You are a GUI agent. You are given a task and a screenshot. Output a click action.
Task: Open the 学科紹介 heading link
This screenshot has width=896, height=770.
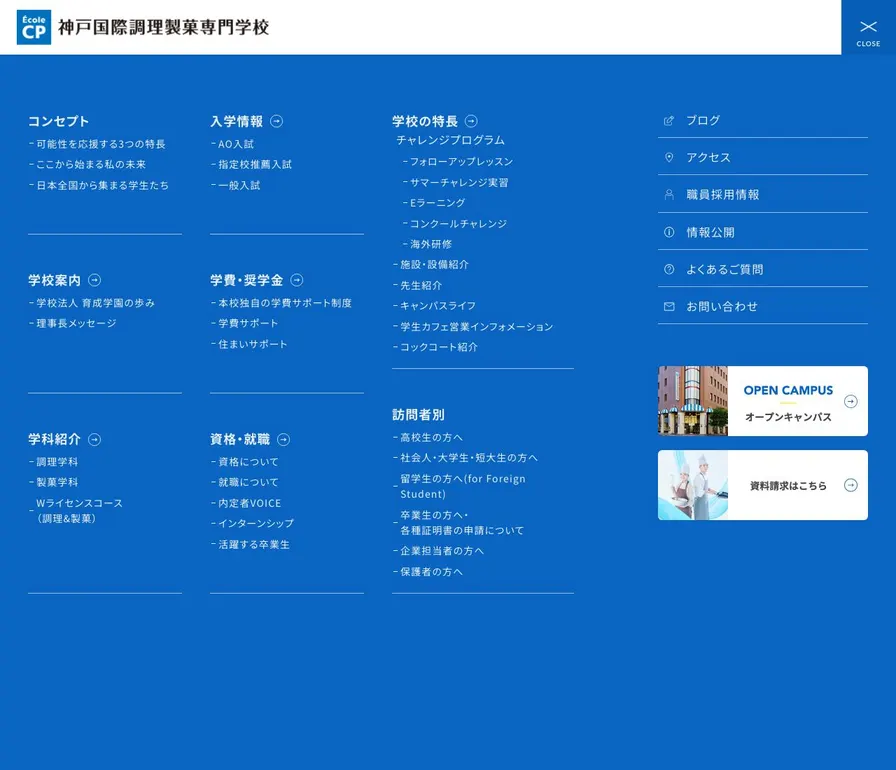click(55, 439)
